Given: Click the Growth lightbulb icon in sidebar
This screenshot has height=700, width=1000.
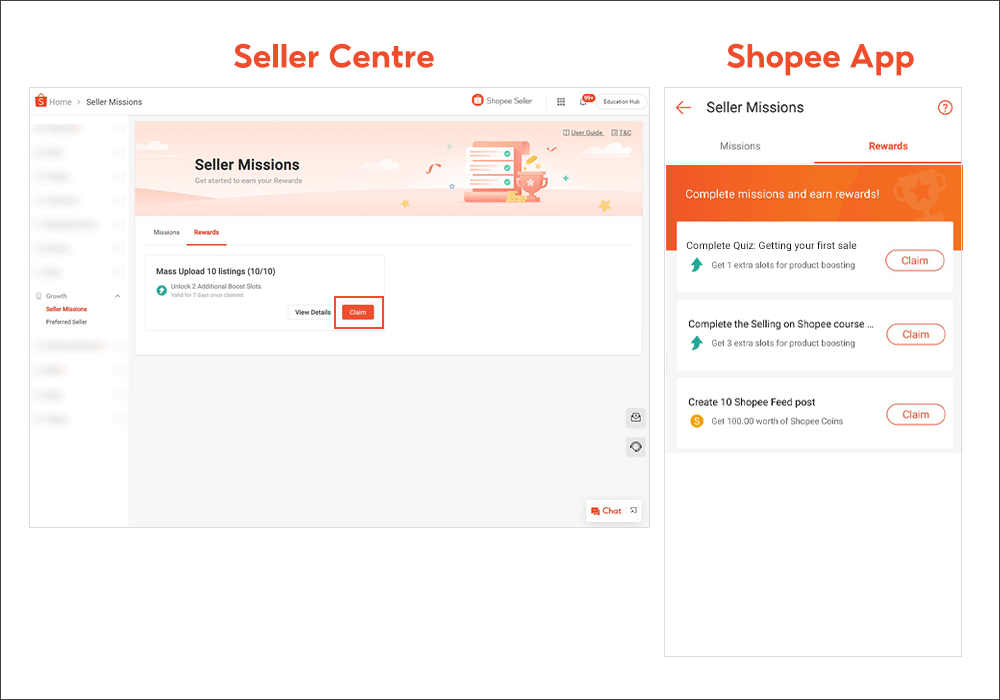Looking at the screenshot, I should coord(39,296).
